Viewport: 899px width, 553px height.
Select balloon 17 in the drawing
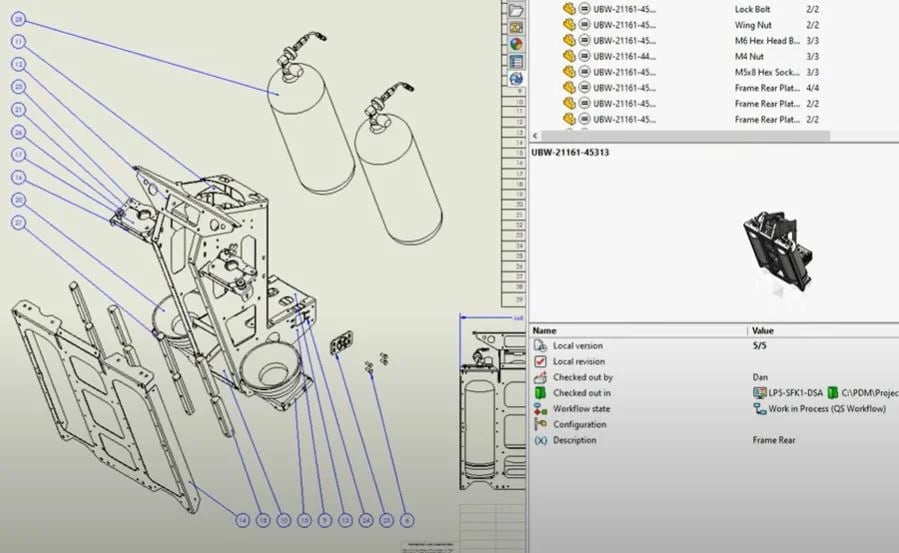point(18,155)
